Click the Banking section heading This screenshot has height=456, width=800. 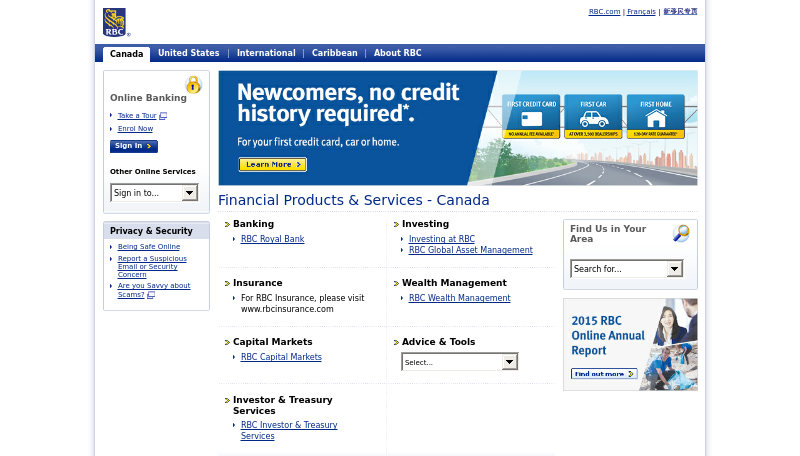(254, 224)
